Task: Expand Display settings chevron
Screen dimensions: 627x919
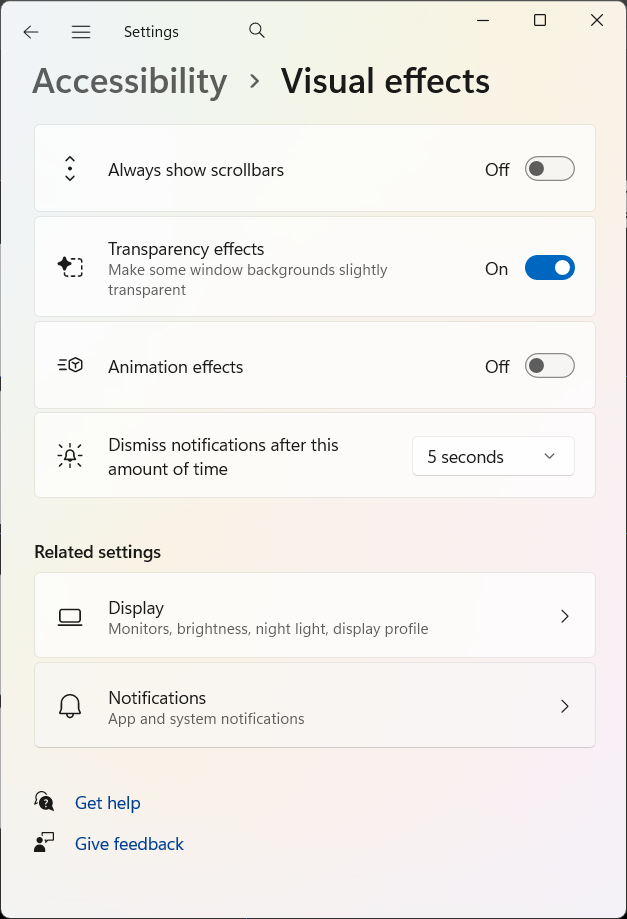Action: pos(565,617)
